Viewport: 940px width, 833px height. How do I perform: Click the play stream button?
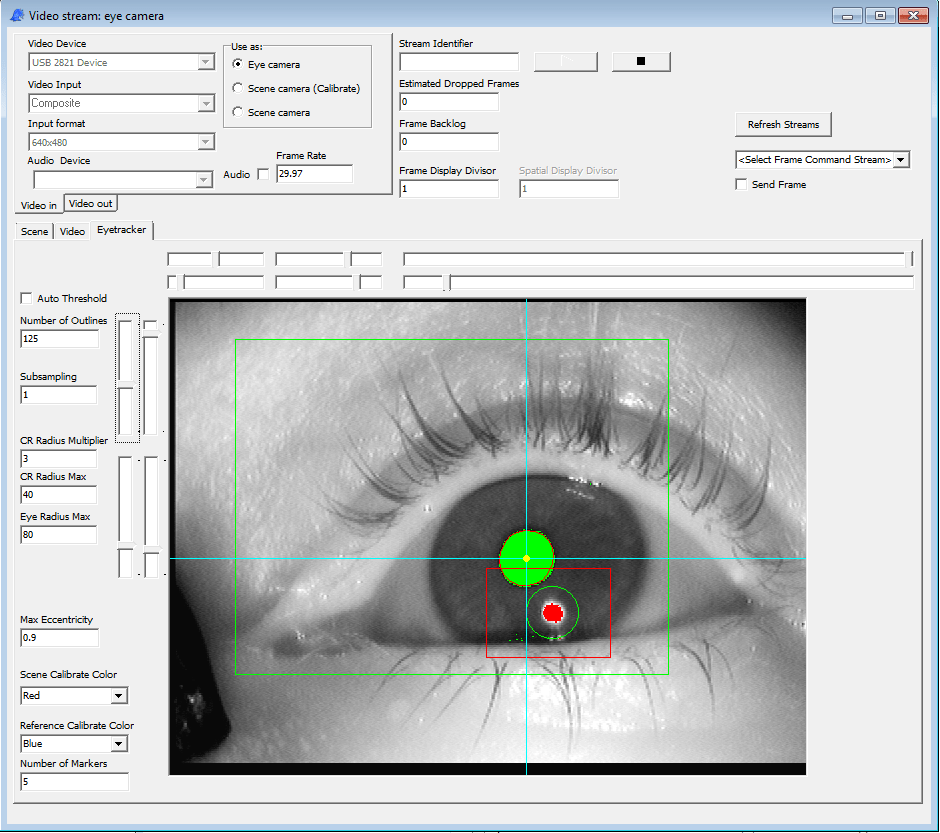click(565, 62)
